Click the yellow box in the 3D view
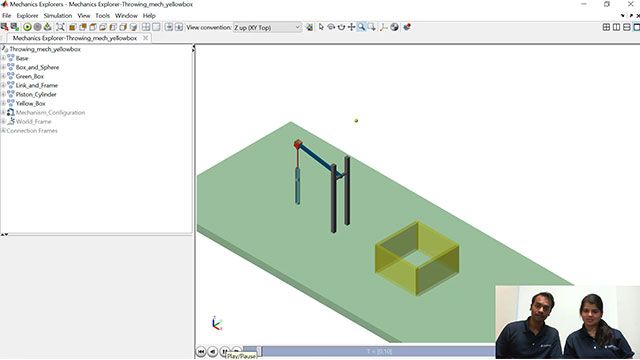Viewport: 640px width, 360px height. coord(417,258)
